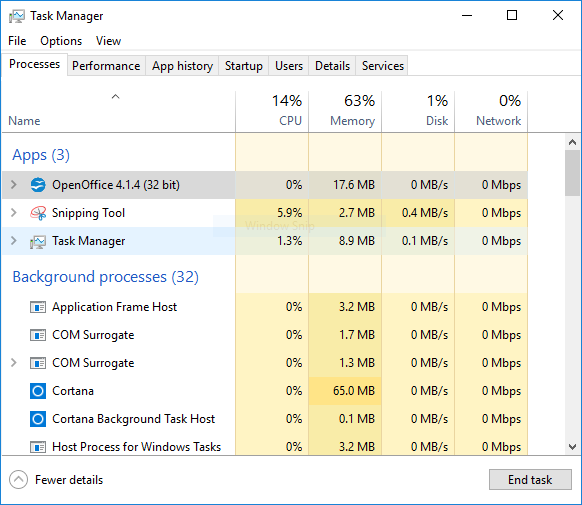Image resolution: width=582 pixels, height=505 pixels.
Task: Click the Apps (3) group heading
Action: 41,155
